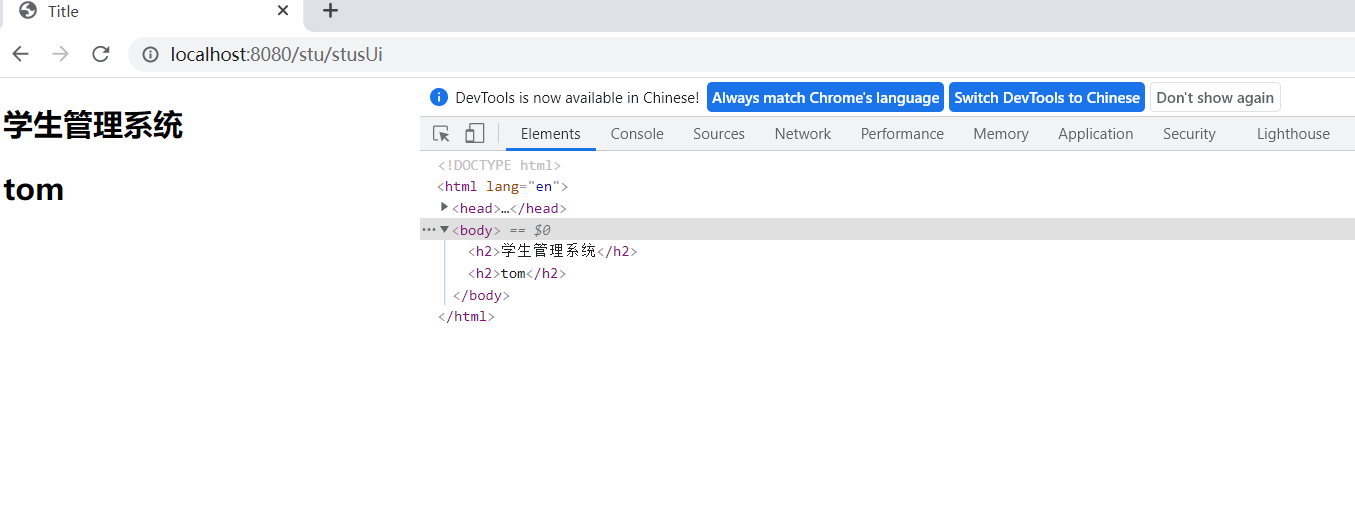Image resolution: width=1355 pixels, height=529 pixels.
Task: Click the address bar URL field
Action: [740, 54]
